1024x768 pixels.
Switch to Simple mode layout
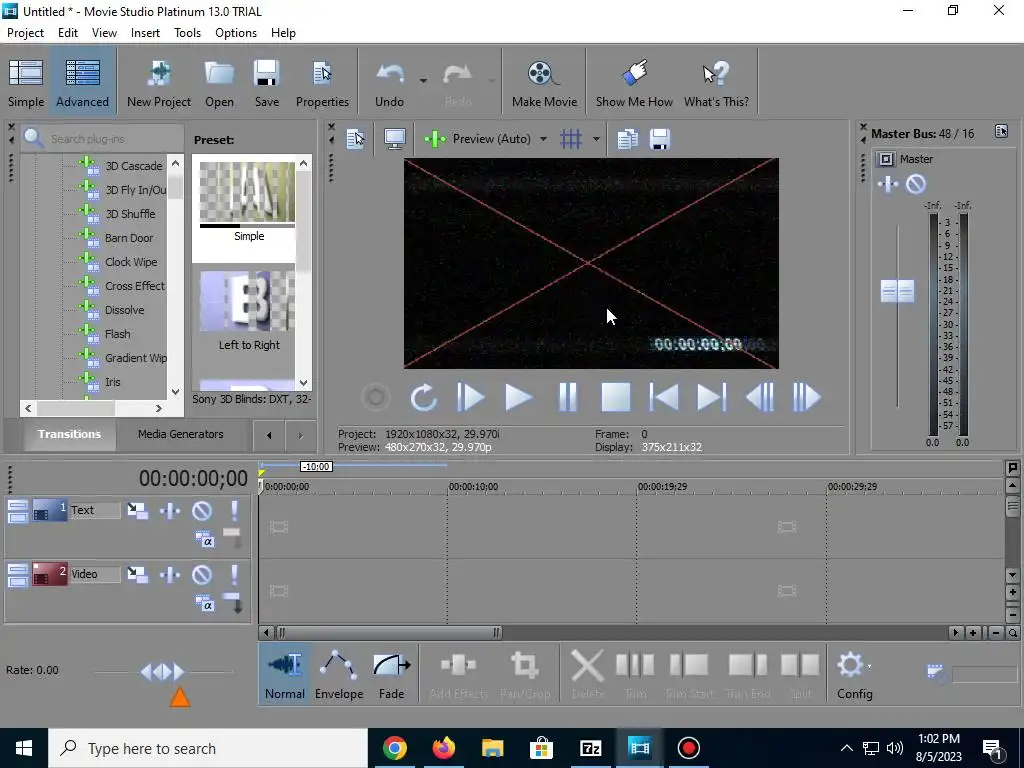pyautogui.click(x=26, y=83)
